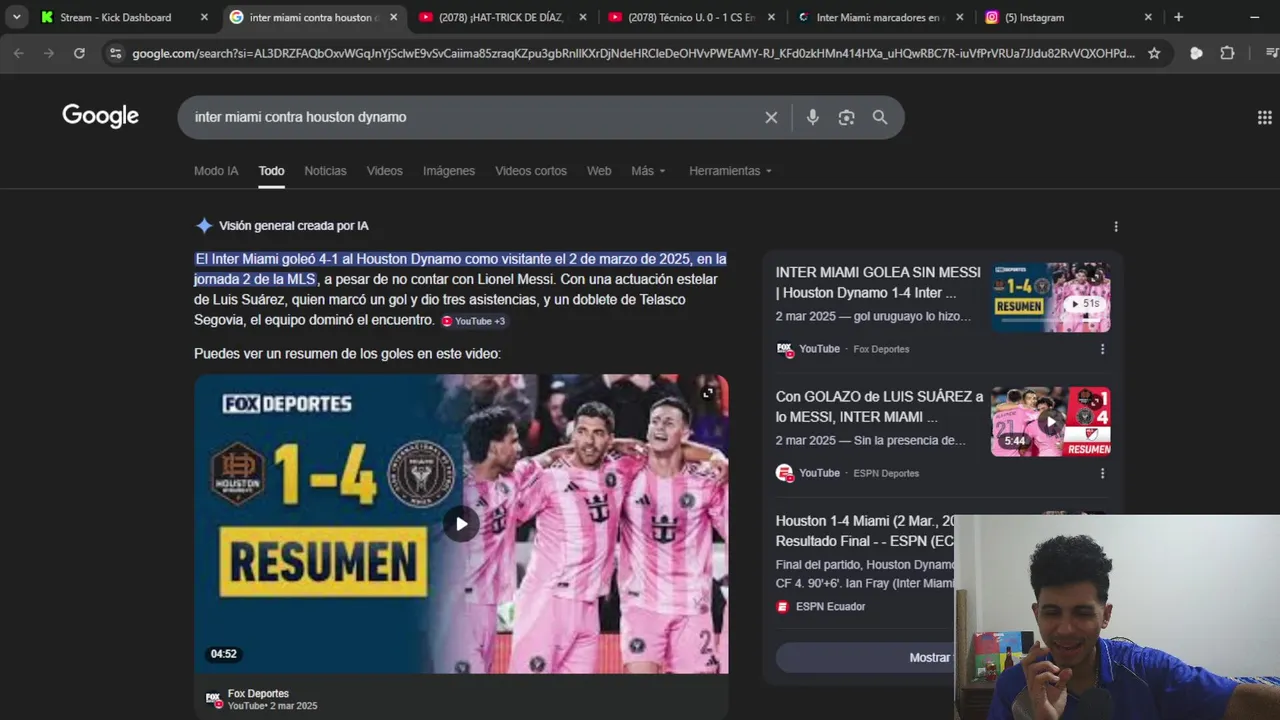Click the Visión general creada por IA heading
Viewport: 1280px width, 720px height.
click(294, 226)
